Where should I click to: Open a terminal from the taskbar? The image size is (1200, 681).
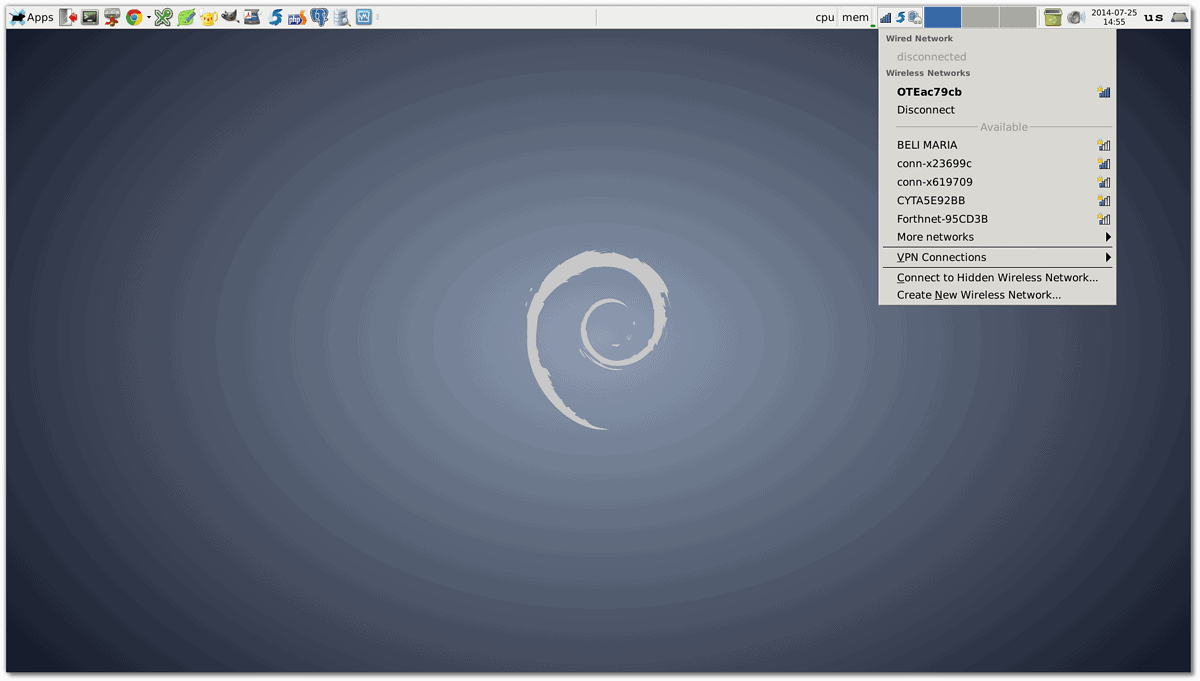(x=88, y=17)
